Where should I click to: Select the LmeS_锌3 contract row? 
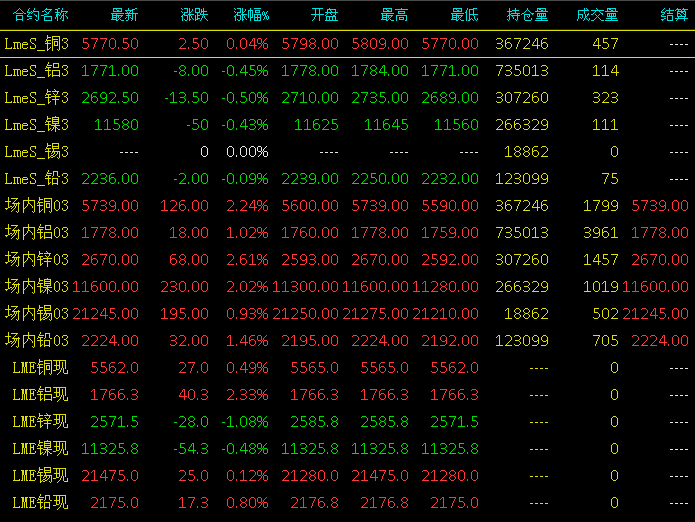[x=348, y=98]
